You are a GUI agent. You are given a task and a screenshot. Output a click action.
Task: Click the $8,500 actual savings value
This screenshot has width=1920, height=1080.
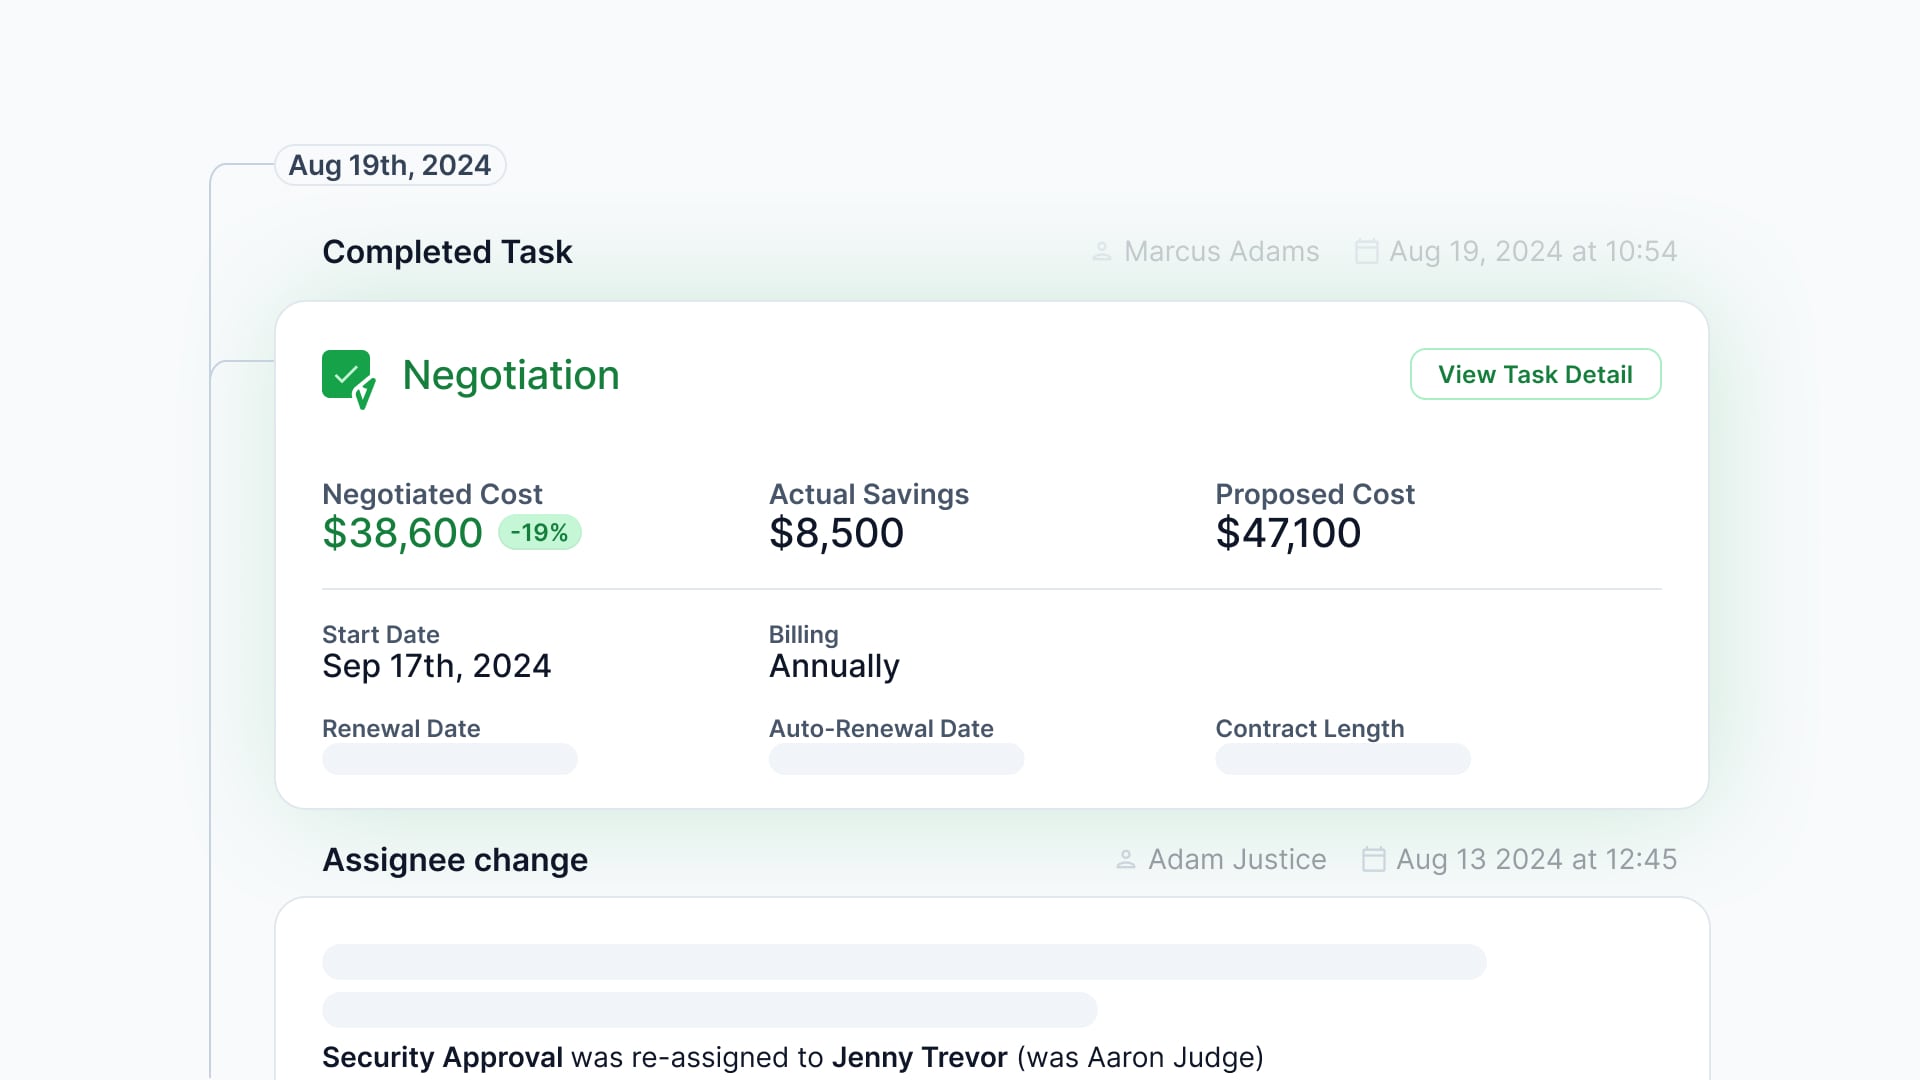[x=836, y=533]
